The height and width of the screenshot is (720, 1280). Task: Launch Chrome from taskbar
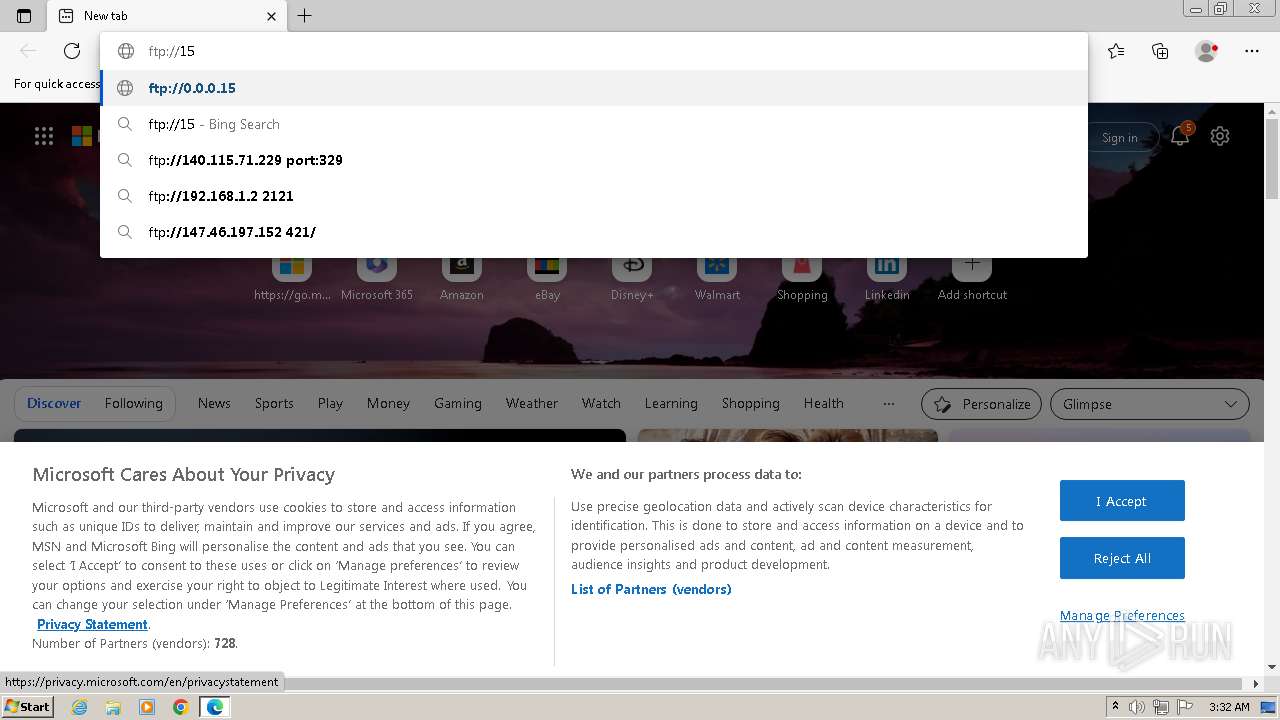coord(180,707)
